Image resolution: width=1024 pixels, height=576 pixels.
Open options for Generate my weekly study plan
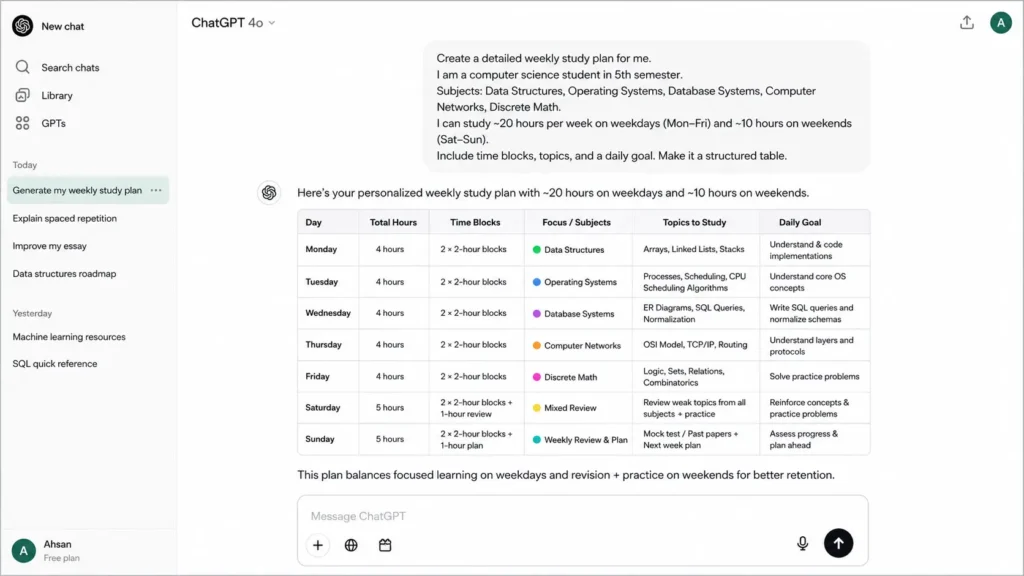(156, 190)
